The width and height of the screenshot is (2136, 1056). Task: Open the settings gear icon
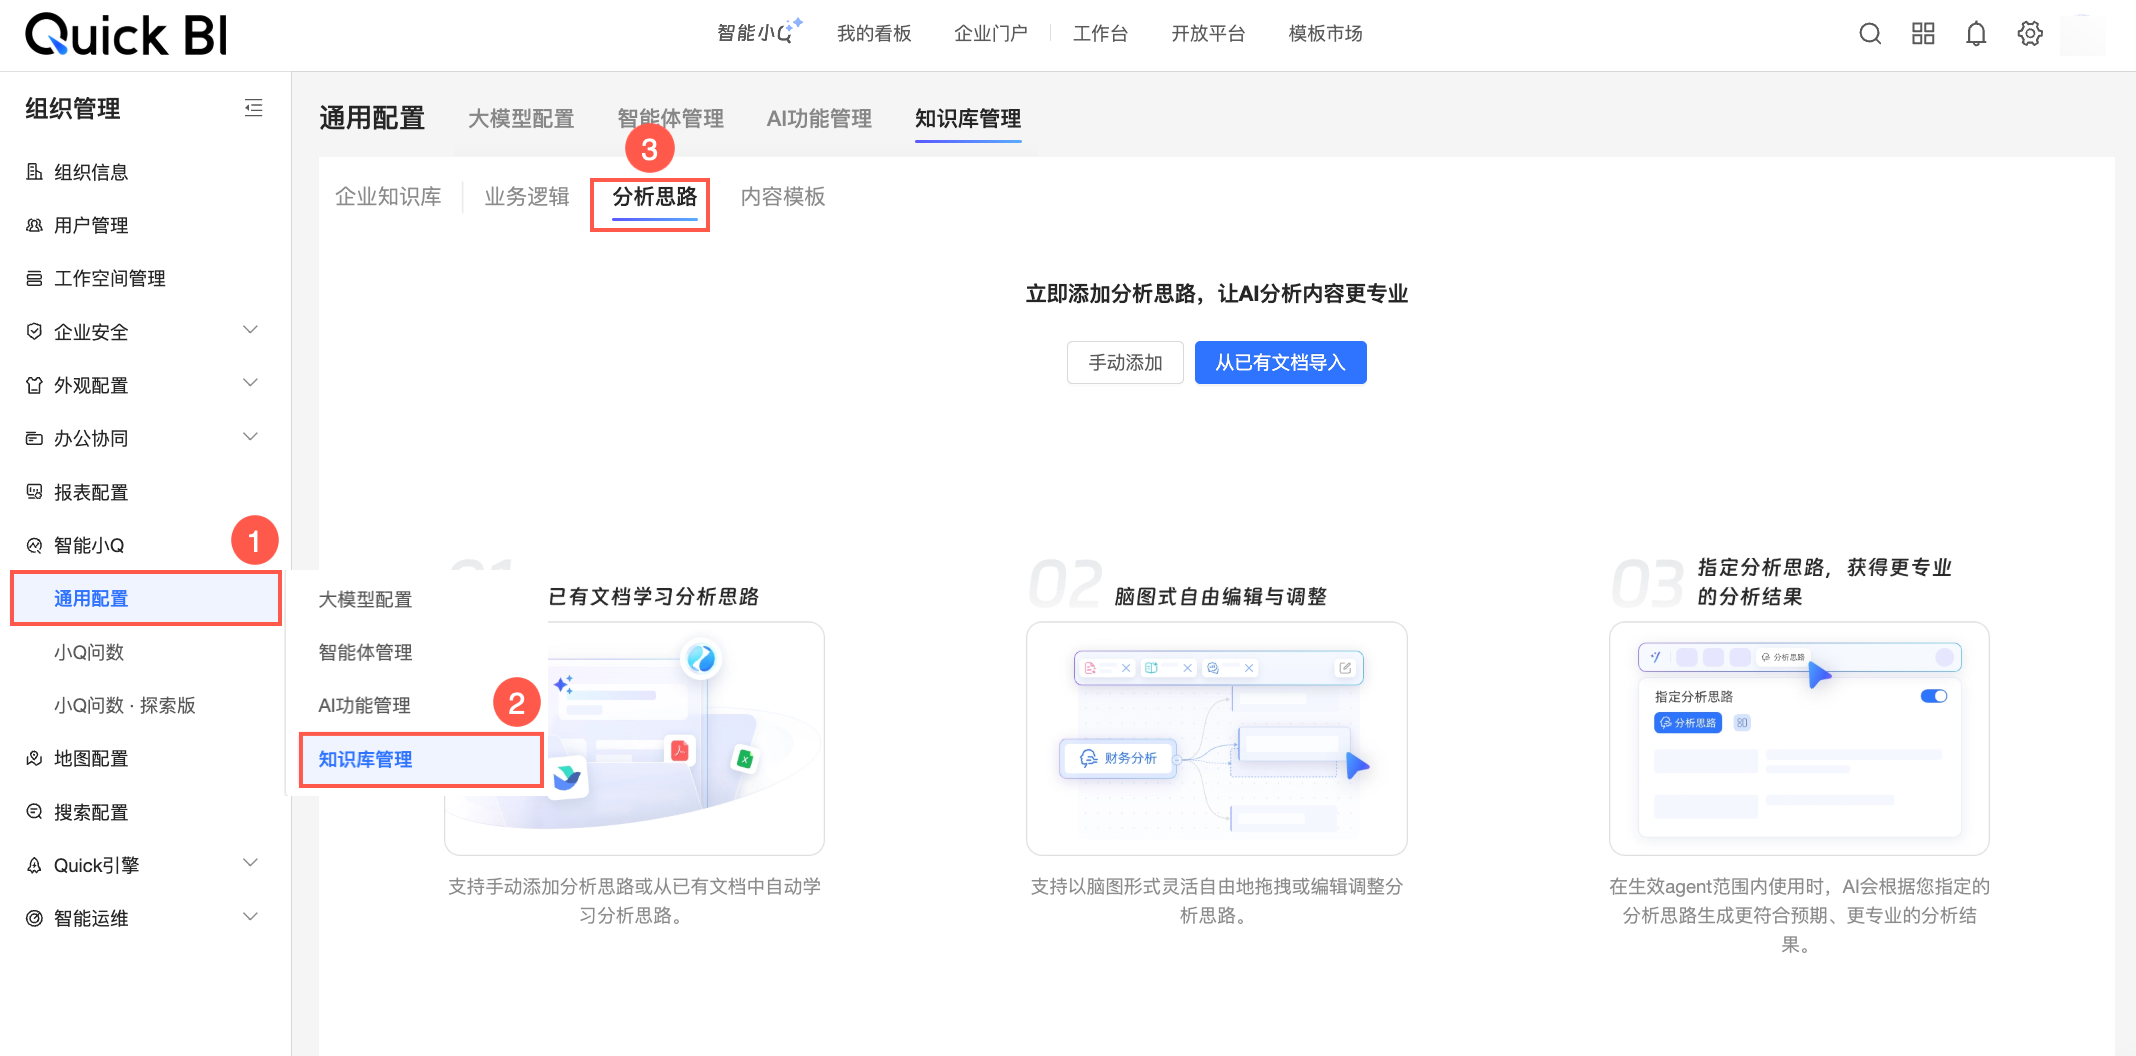point(2030,34)
